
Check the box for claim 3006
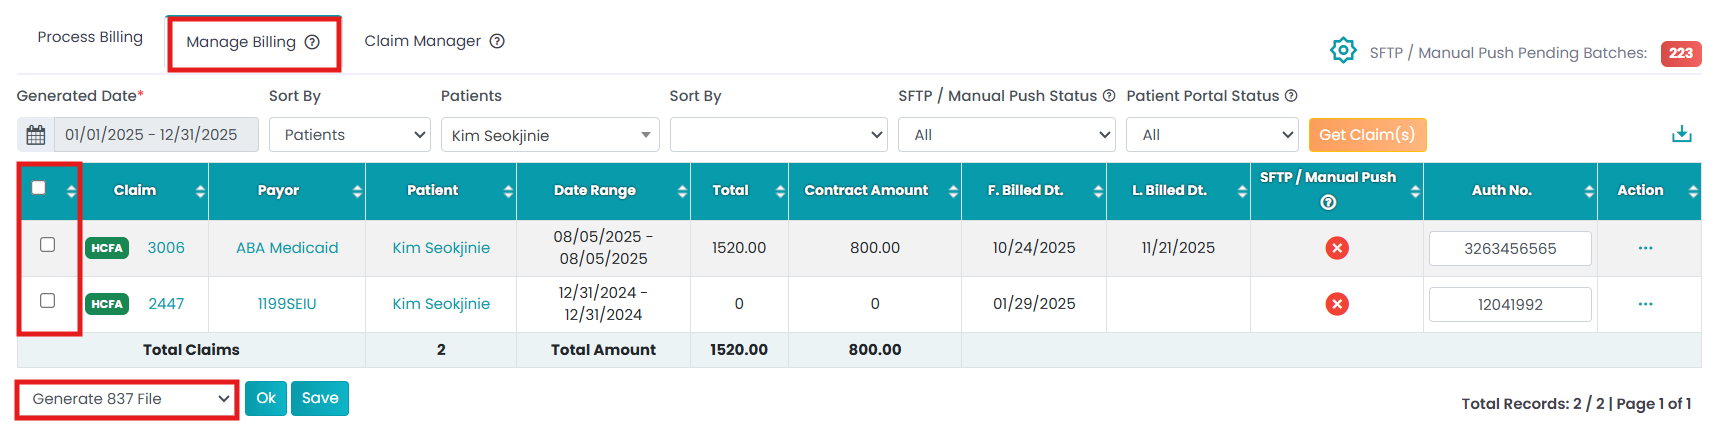click(x=47, y=245)
